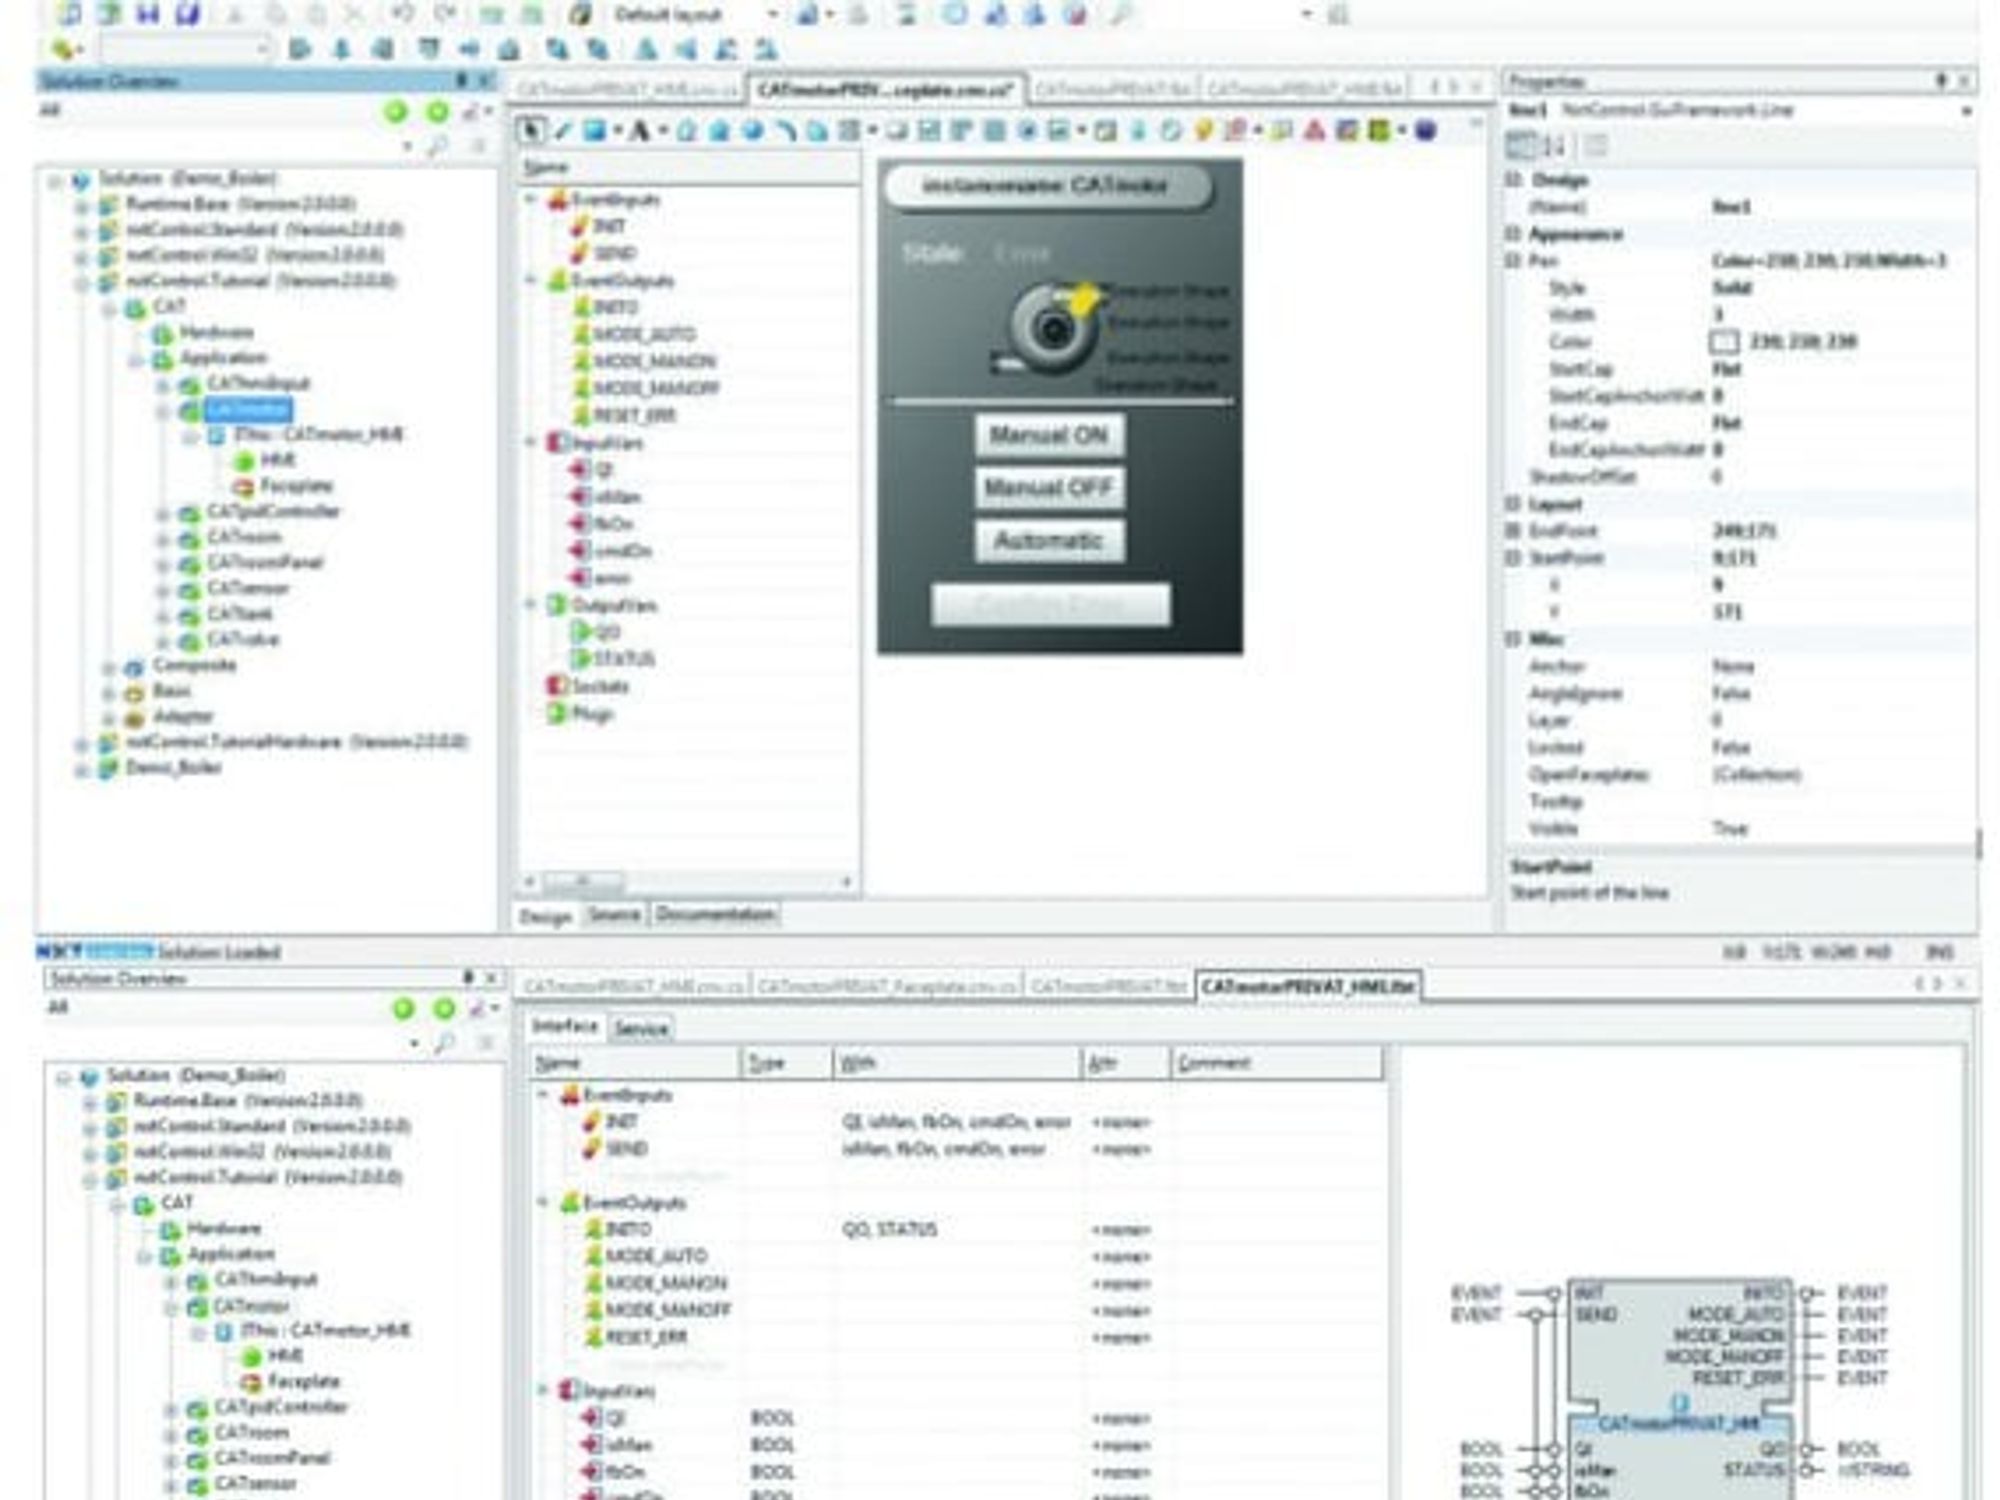Click the Undo arrow in the main toolbar
The height and width of the screenshot is (1500, 2000).
pyautogui.click(x=403, y=14)
